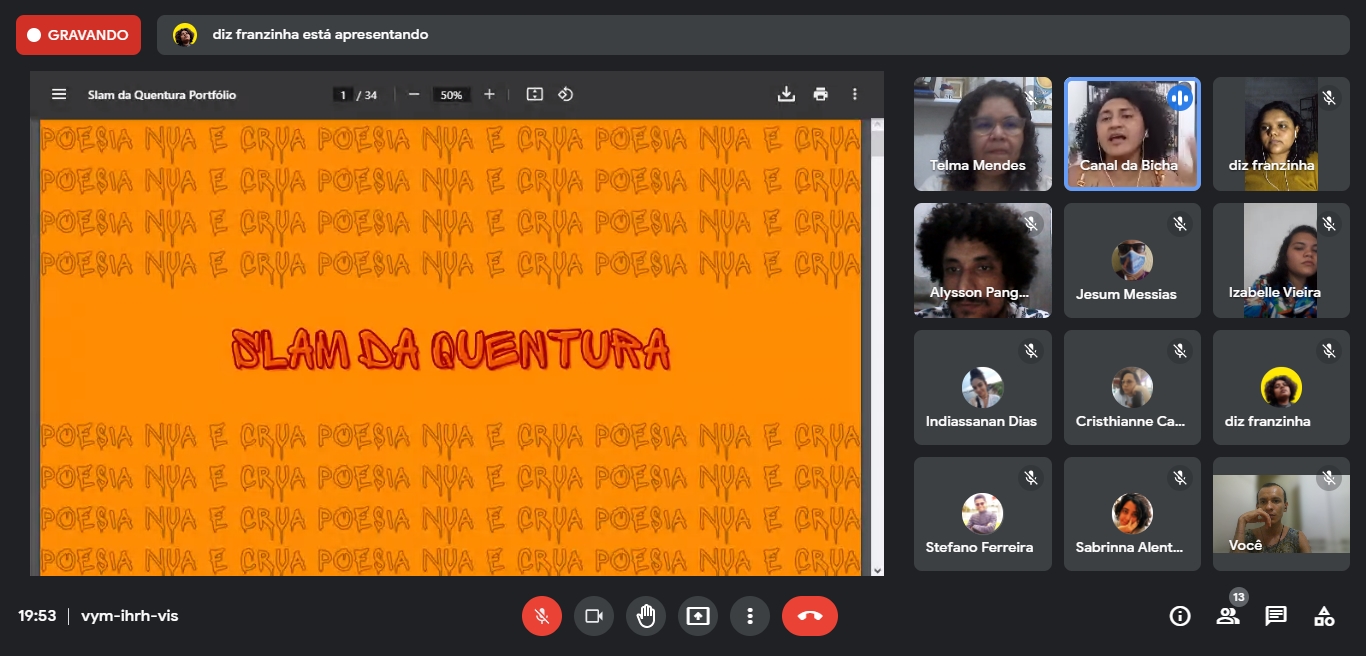1366x656 pixels.
Task: Open more call options menu
Action: coord(750,616)
